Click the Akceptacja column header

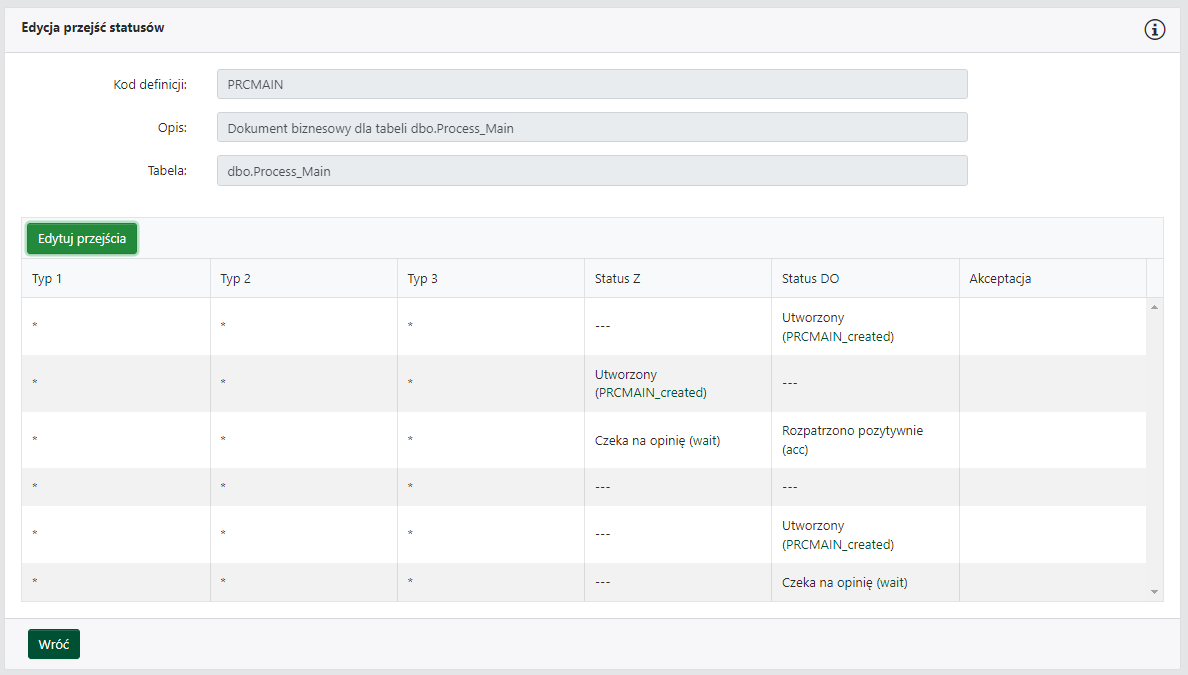pyautogui.click(x=1000, y=279)
